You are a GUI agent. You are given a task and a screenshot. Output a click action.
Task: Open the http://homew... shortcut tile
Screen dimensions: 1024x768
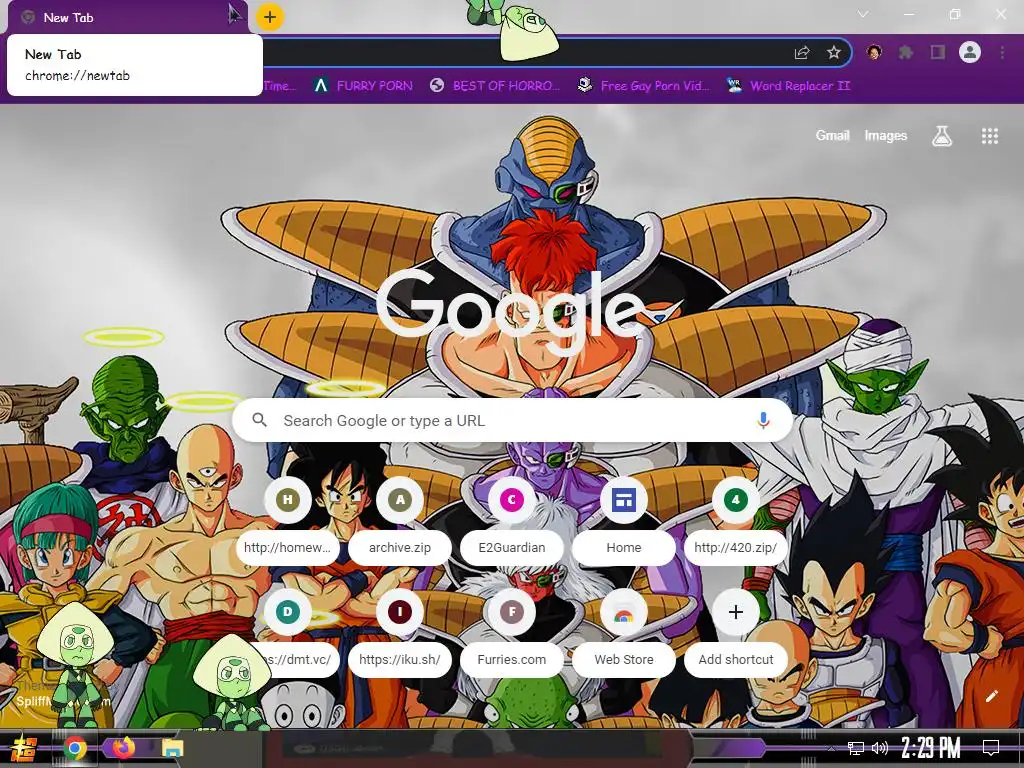point(287,520)
